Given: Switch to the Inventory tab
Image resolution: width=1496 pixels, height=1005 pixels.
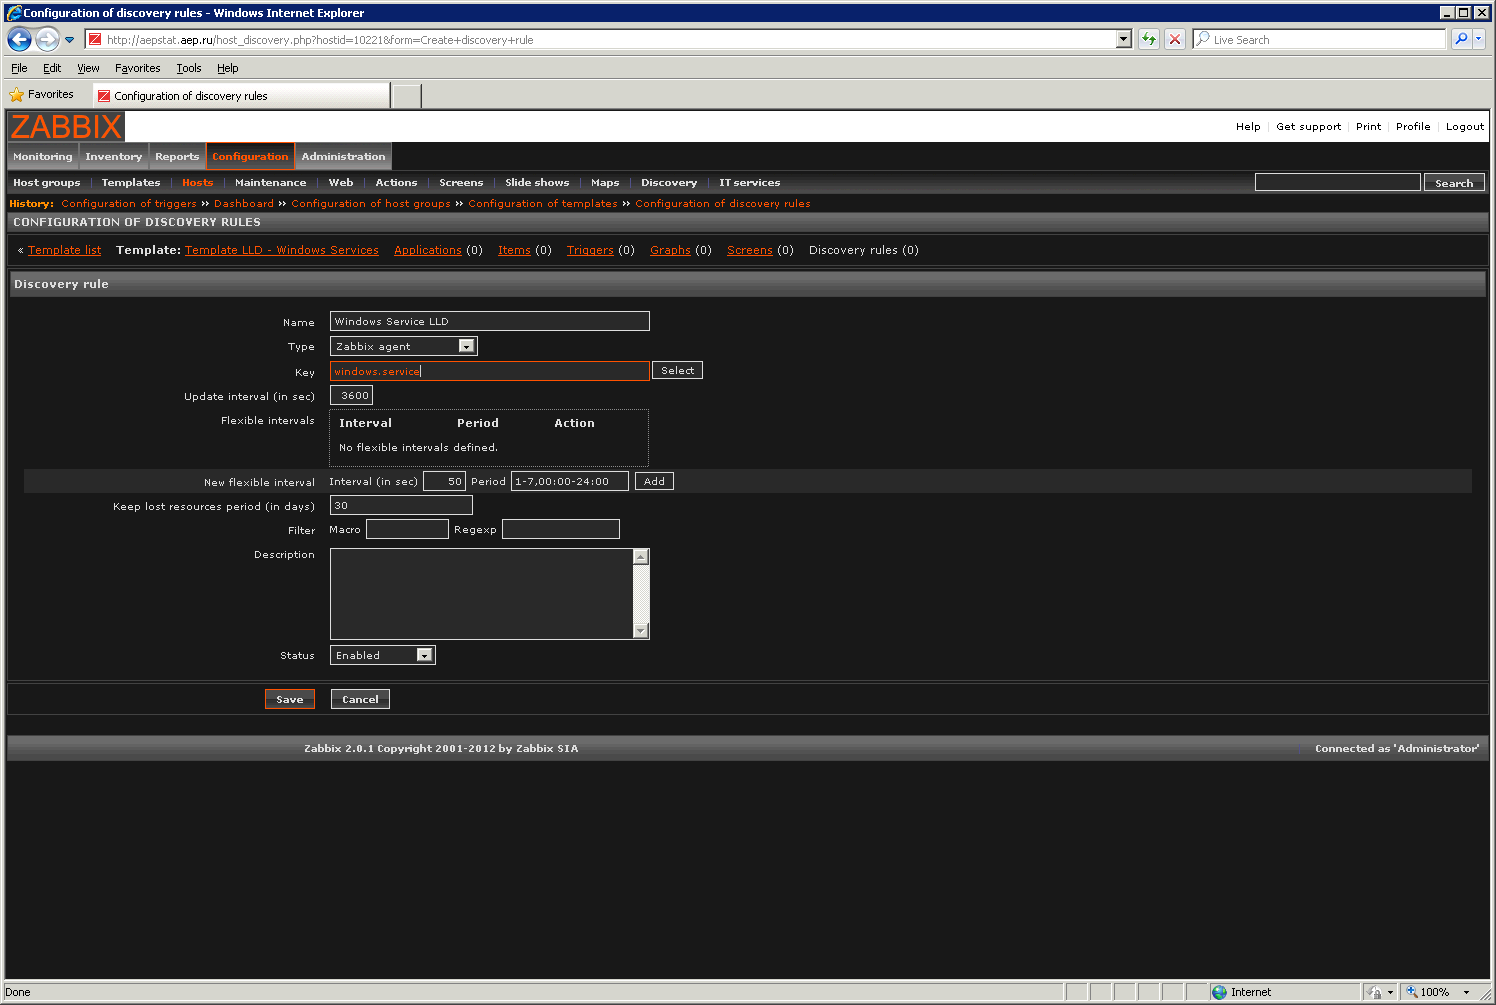Looking at the screenshot, I should 114,157.
